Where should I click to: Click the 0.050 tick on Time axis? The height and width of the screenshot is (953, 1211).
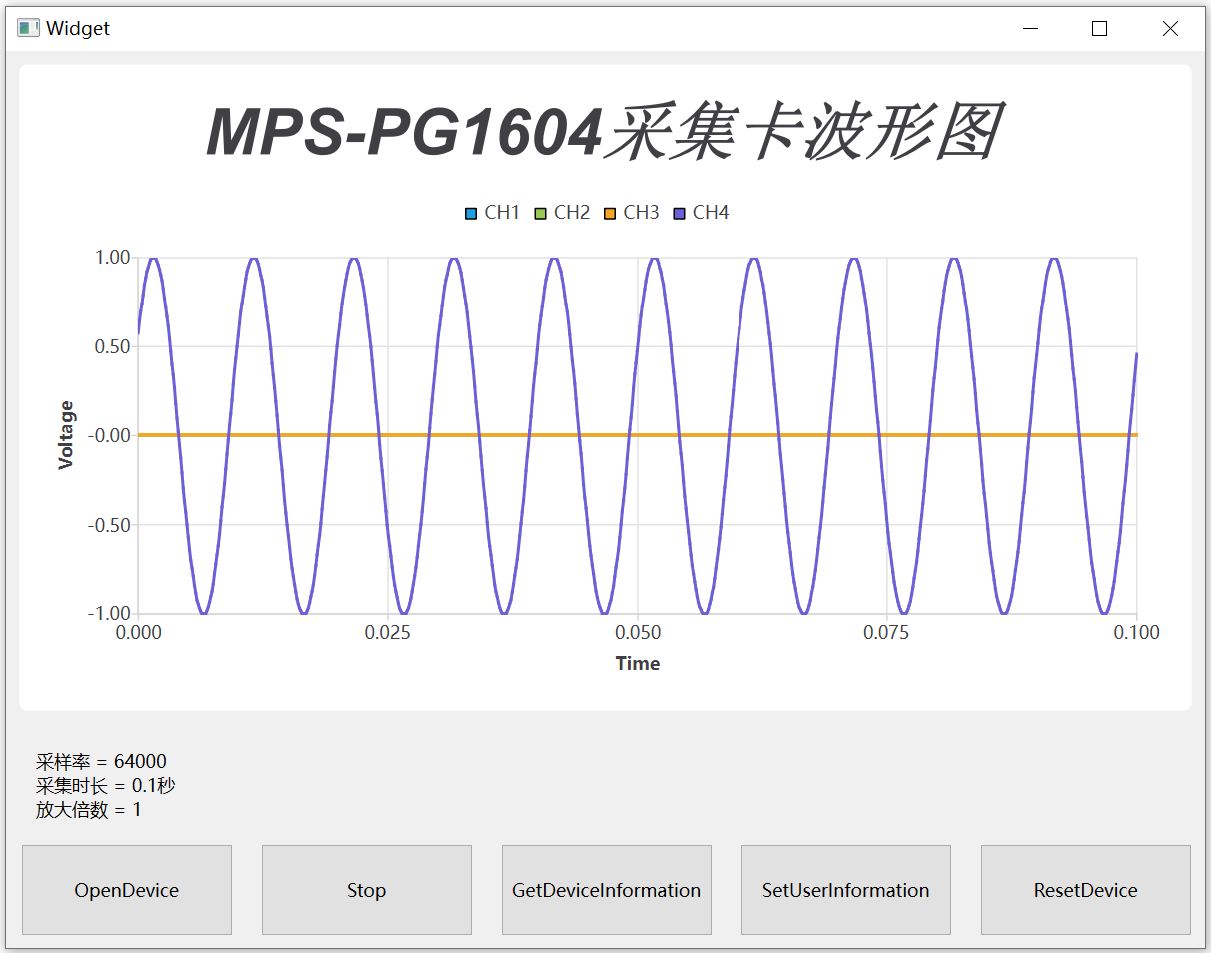[637, 632]
